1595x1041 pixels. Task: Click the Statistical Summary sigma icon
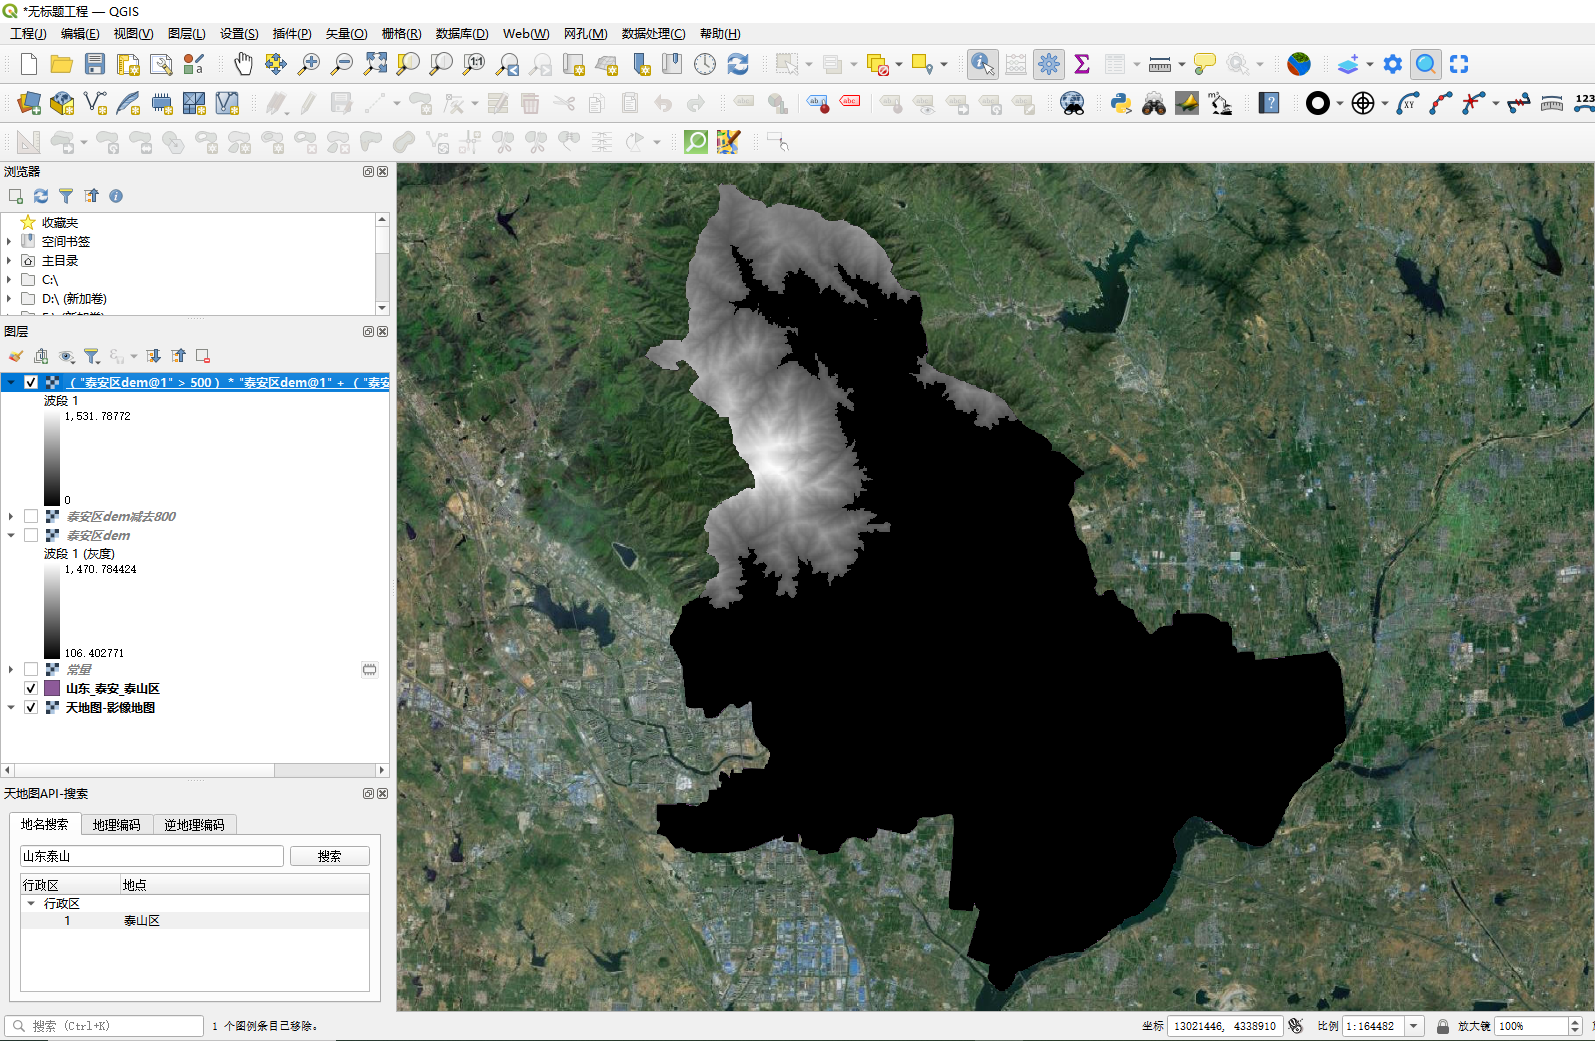[x=1081, y=65]
